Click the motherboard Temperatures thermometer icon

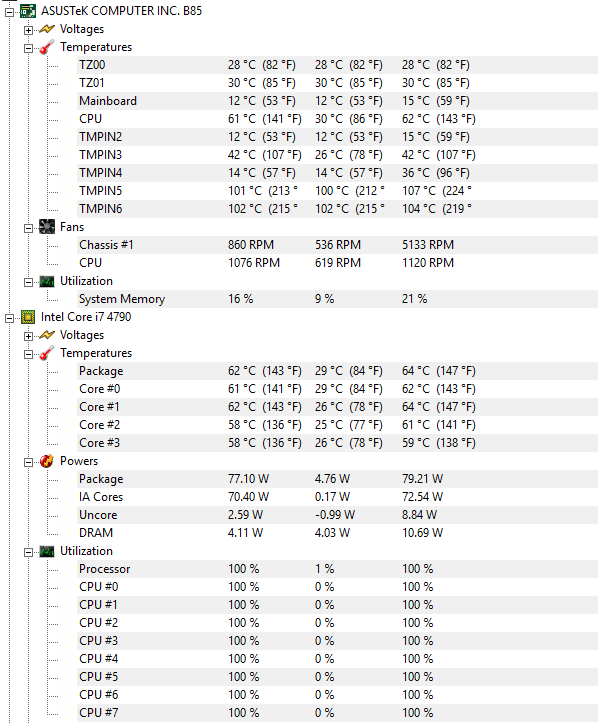[x=47, y=47]
